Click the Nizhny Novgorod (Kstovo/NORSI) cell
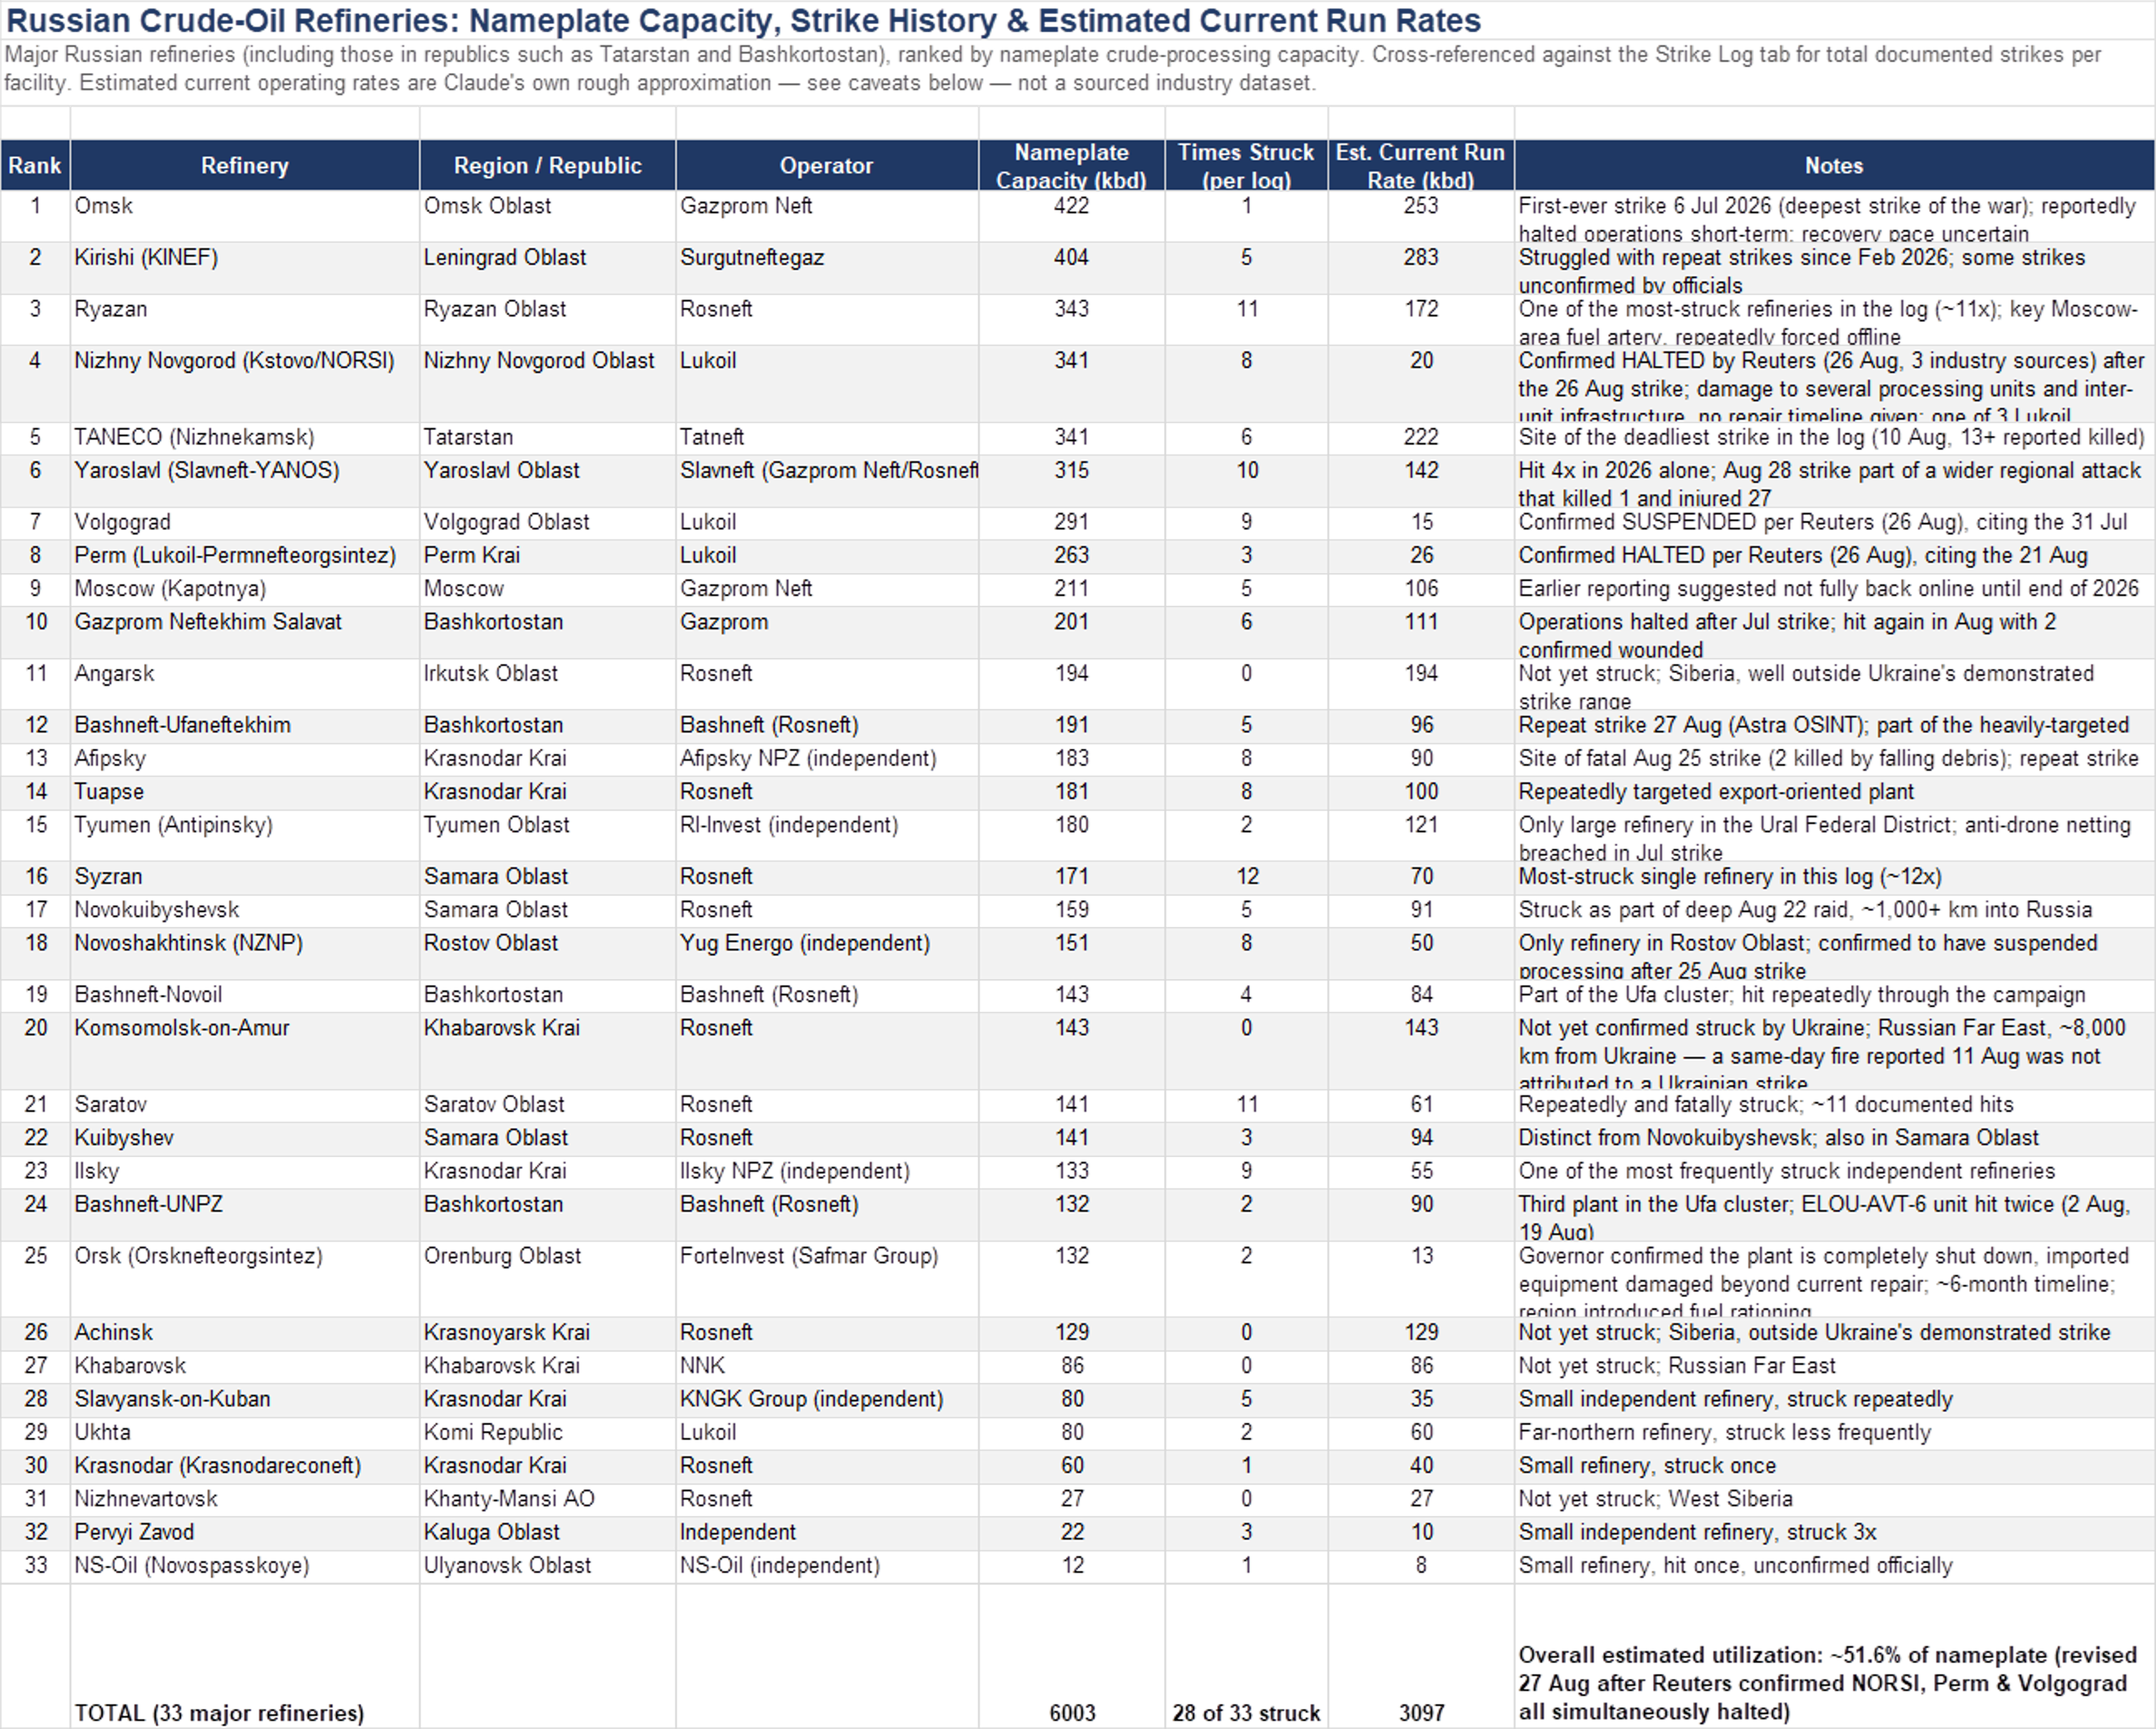 (245, 384)
